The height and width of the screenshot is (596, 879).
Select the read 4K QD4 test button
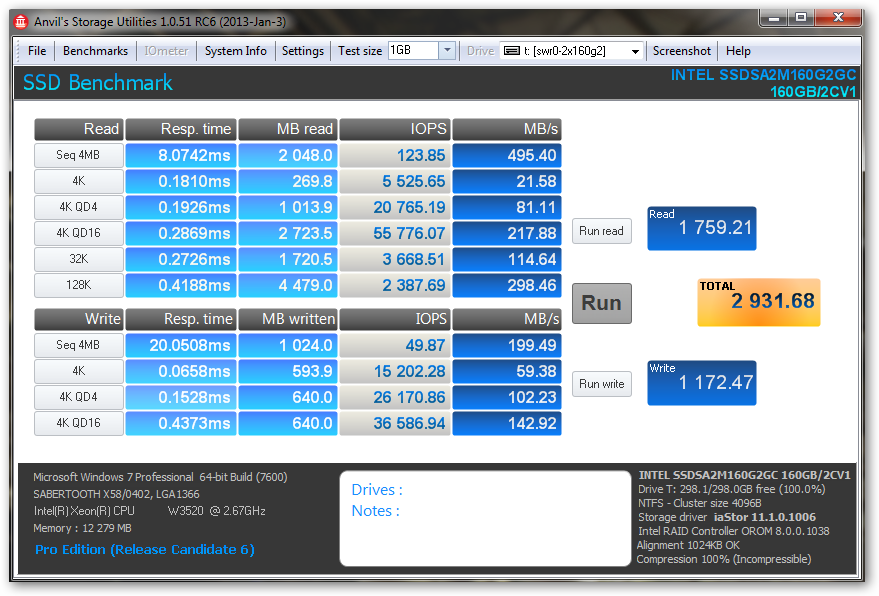click(x=78, y=207)
